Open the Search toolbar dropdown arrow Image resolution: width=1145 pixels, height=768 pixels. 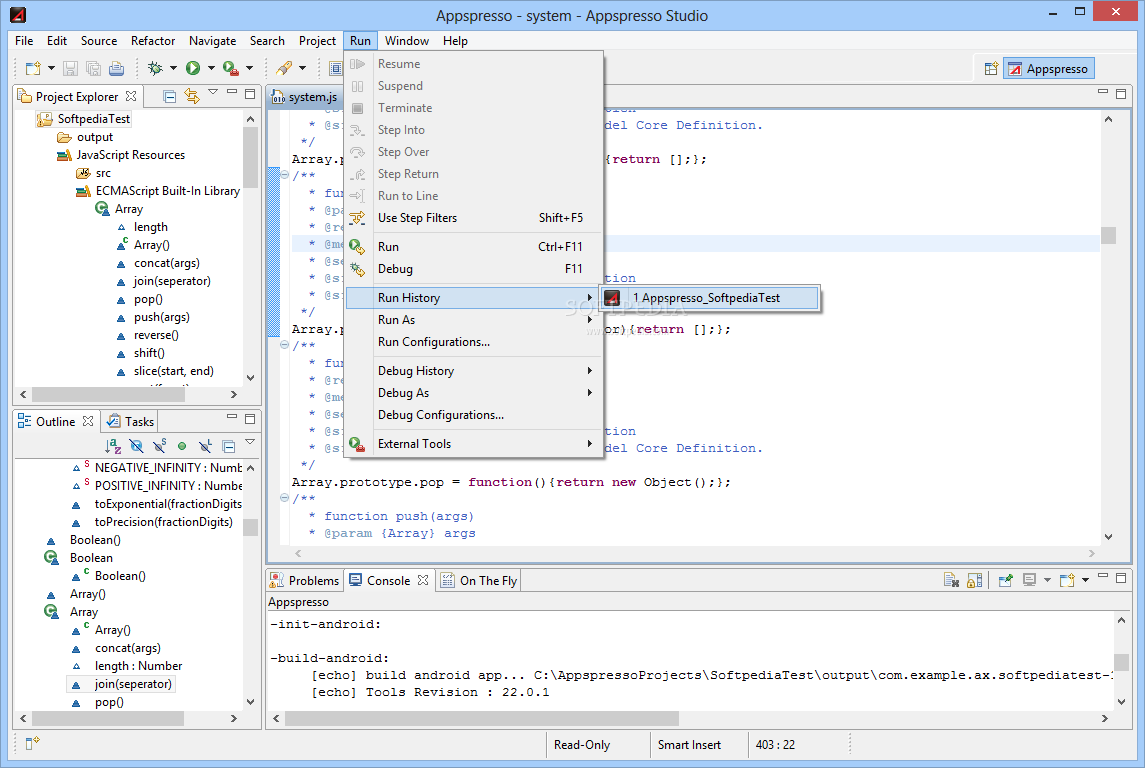point(302,69)
